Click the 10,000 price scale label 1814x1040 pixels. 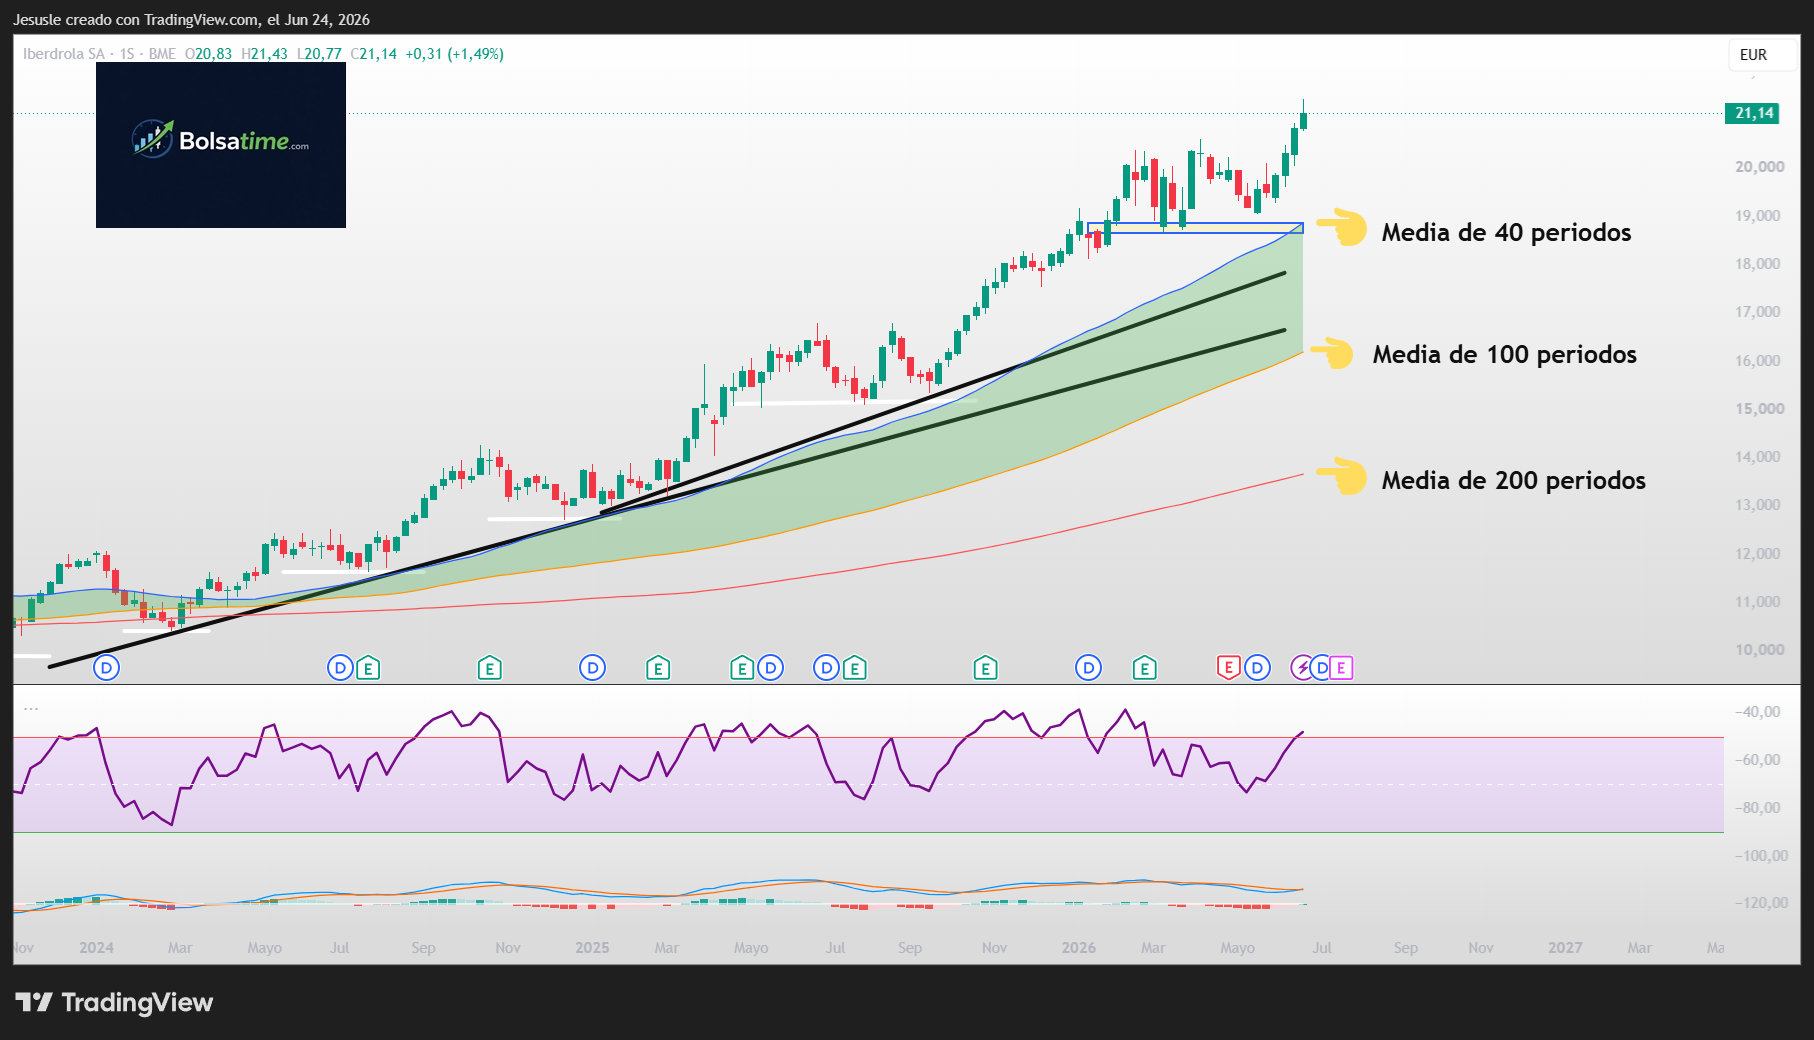[x=1760, y=650]
